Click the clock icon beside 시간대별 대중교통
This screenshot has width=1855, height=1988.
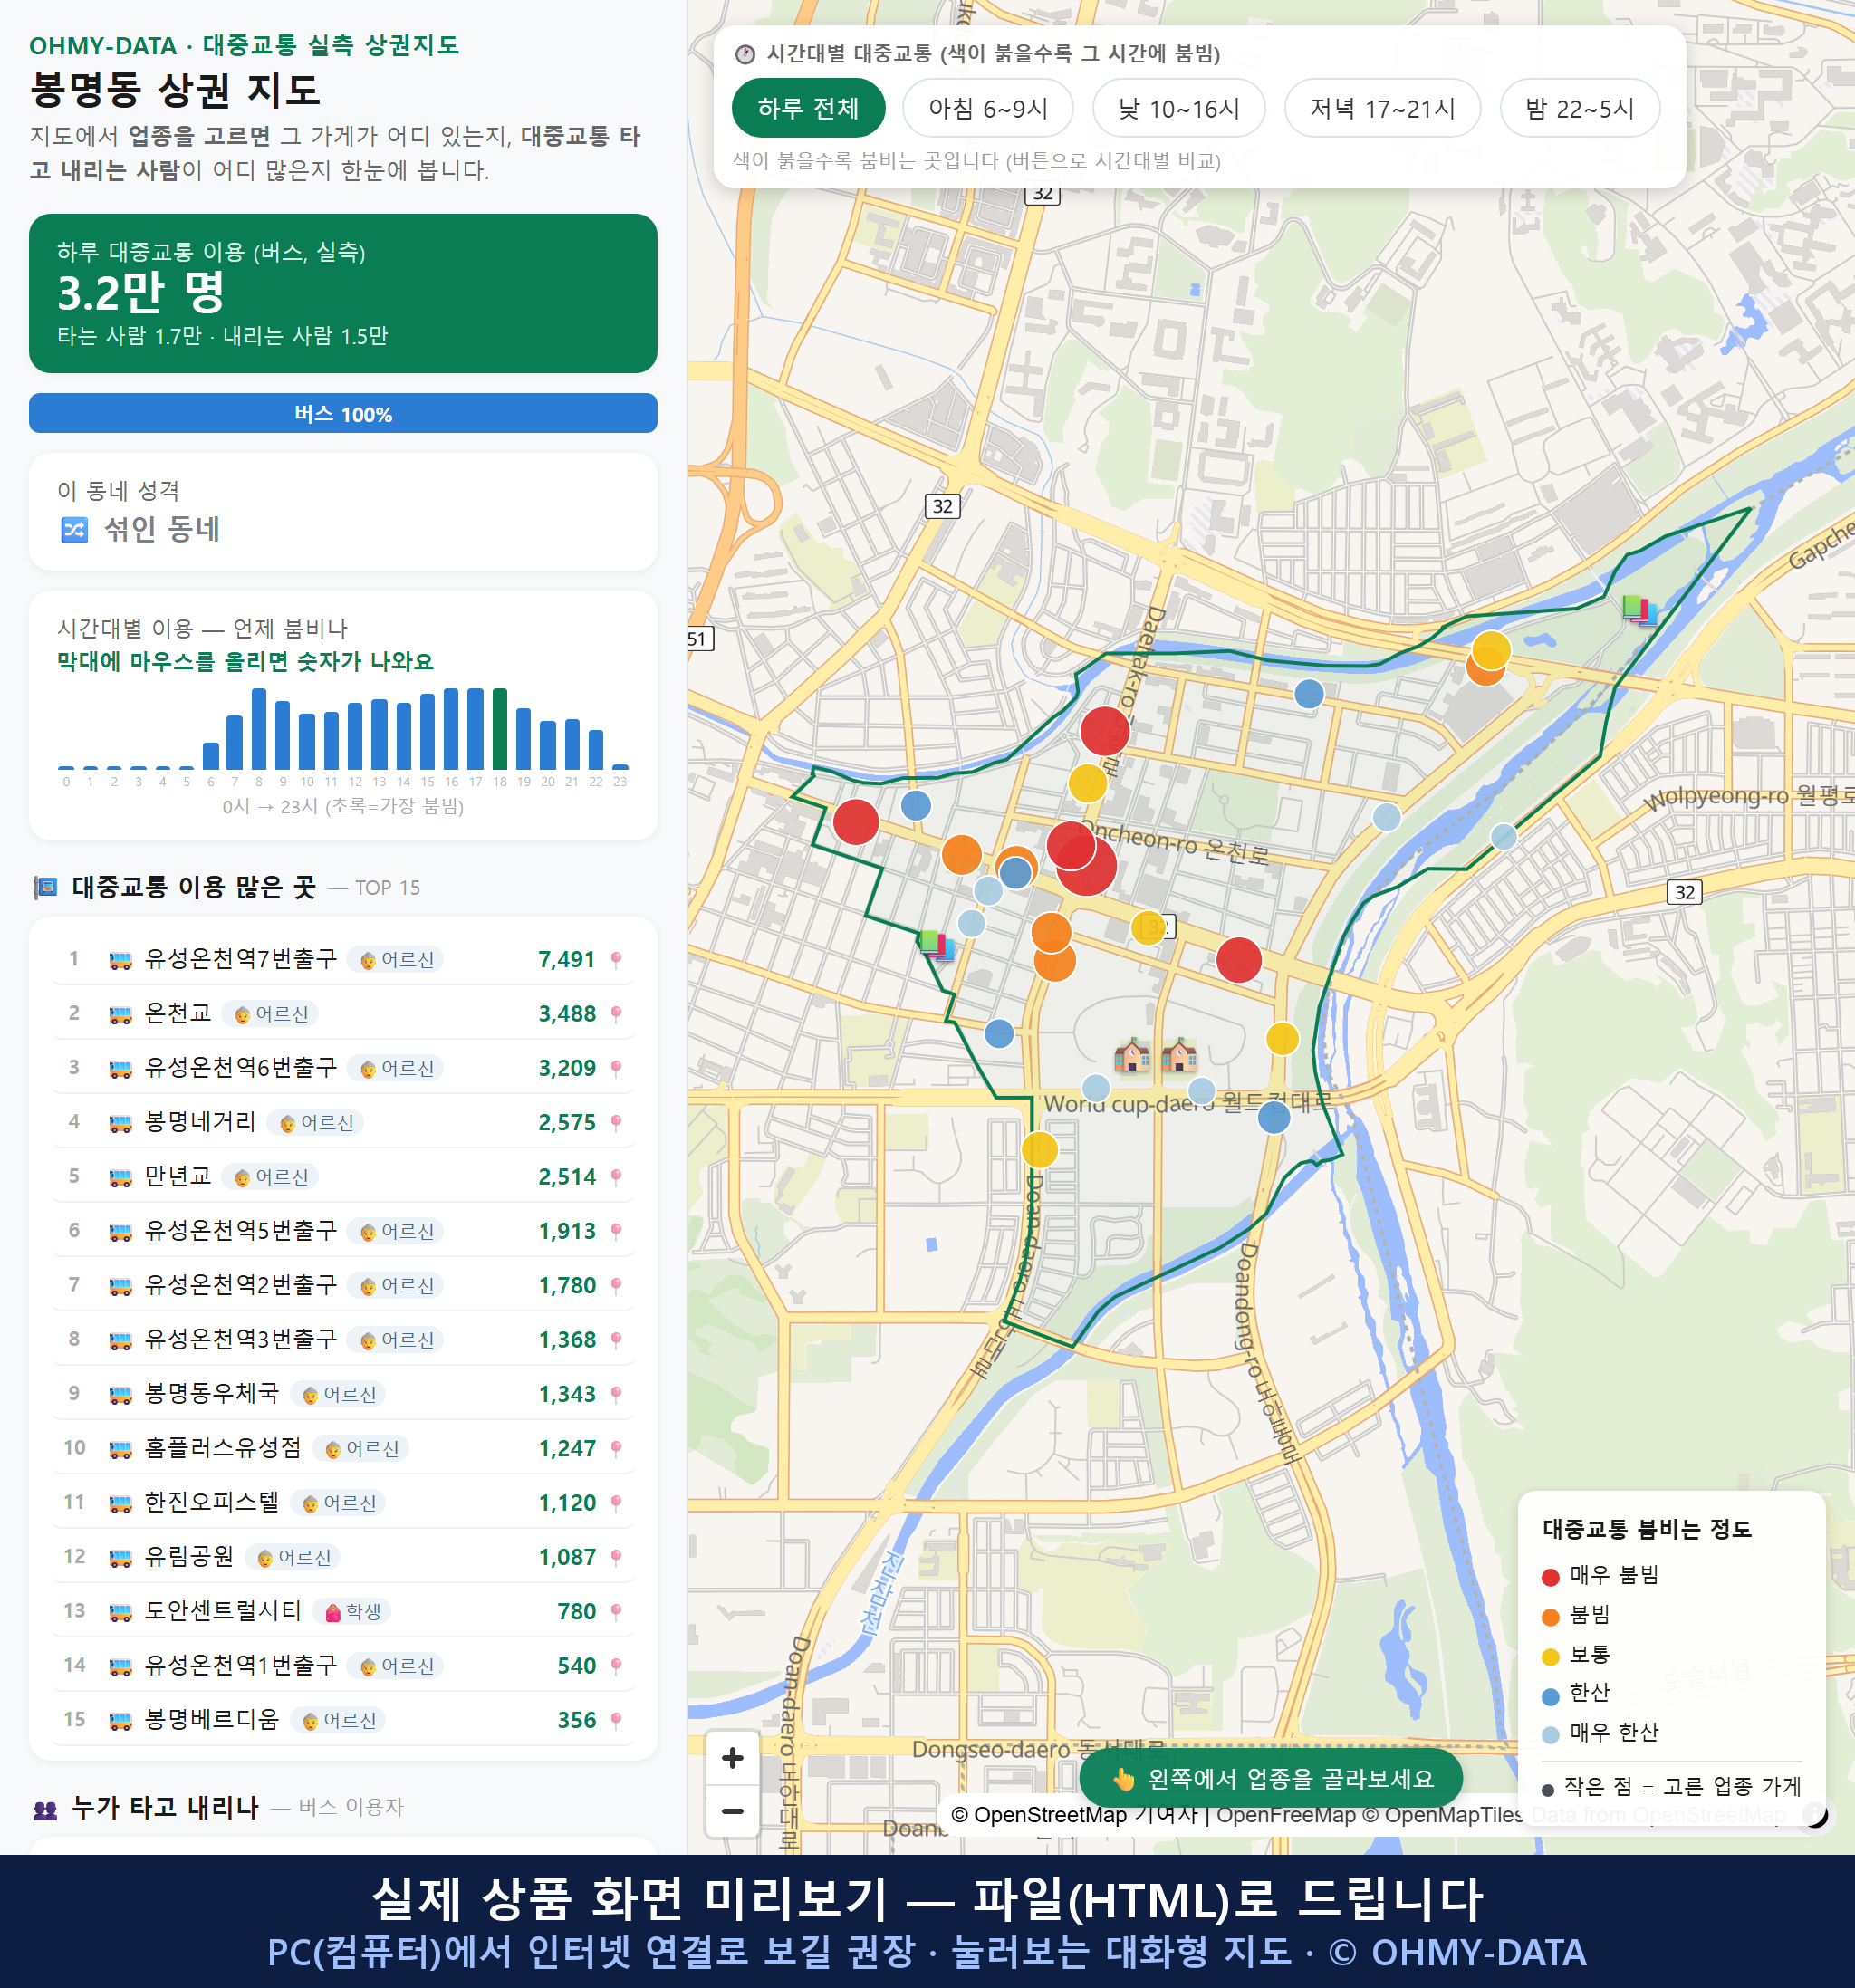click(745, 54)
